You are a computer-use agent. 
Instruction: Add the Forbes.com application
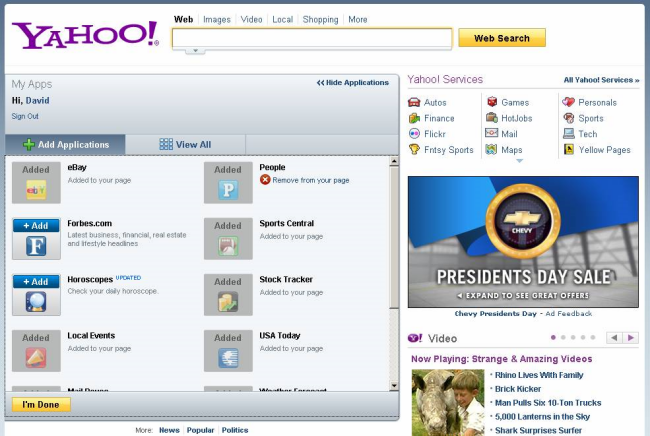pyautogui.click(x=36, y=226)
